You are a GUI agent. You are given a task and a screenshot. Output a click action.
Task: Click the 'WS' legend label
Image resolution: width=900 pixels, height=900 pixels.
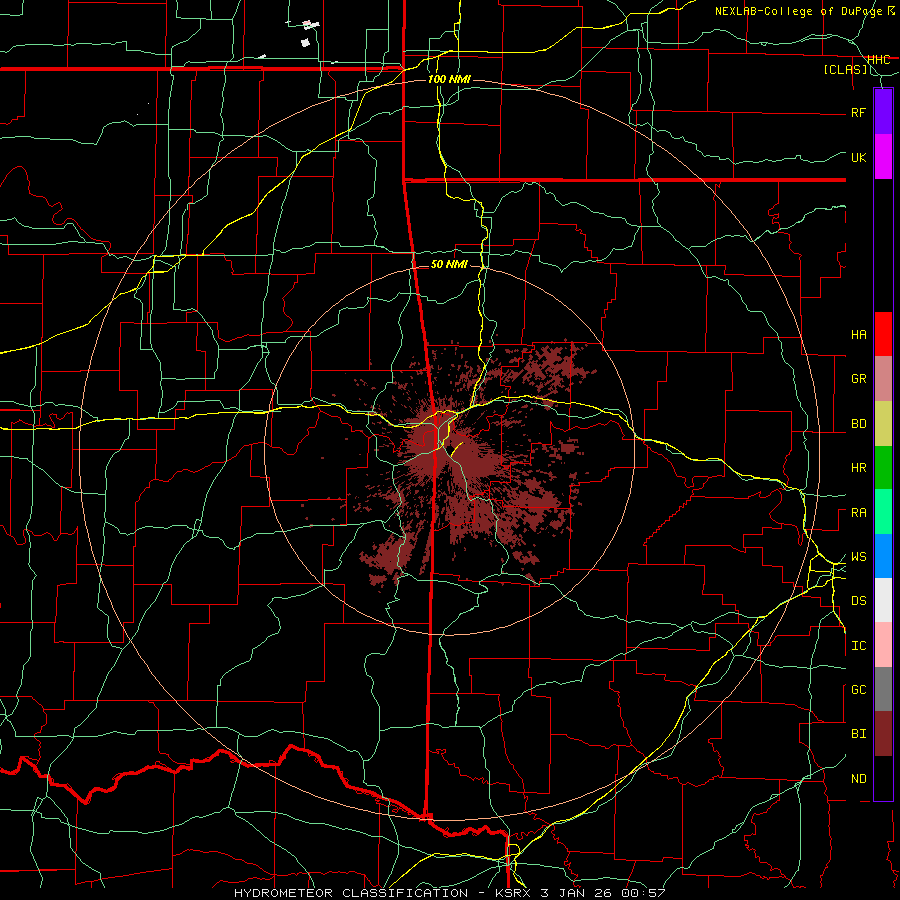pos(859,557)
